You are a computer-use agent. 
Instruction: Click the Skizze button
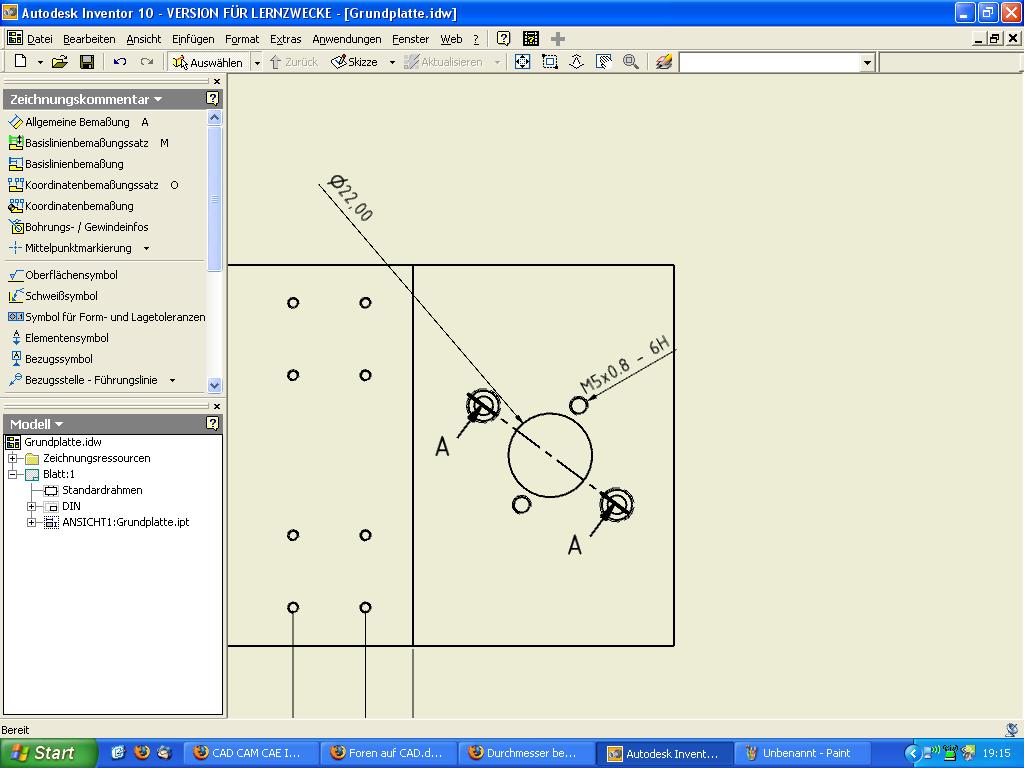click(355, 62)
